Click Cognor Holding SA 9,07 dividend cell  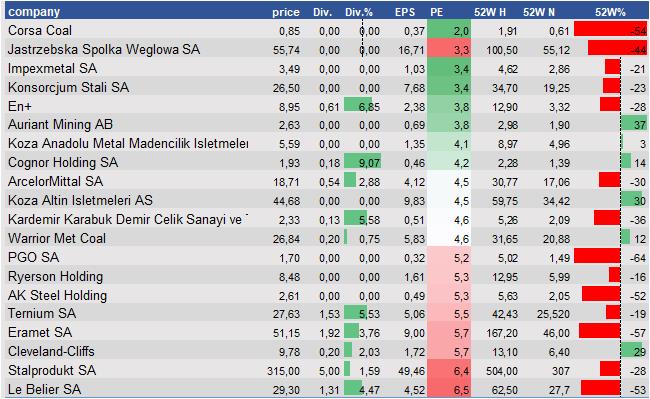[x=363, y=162]
